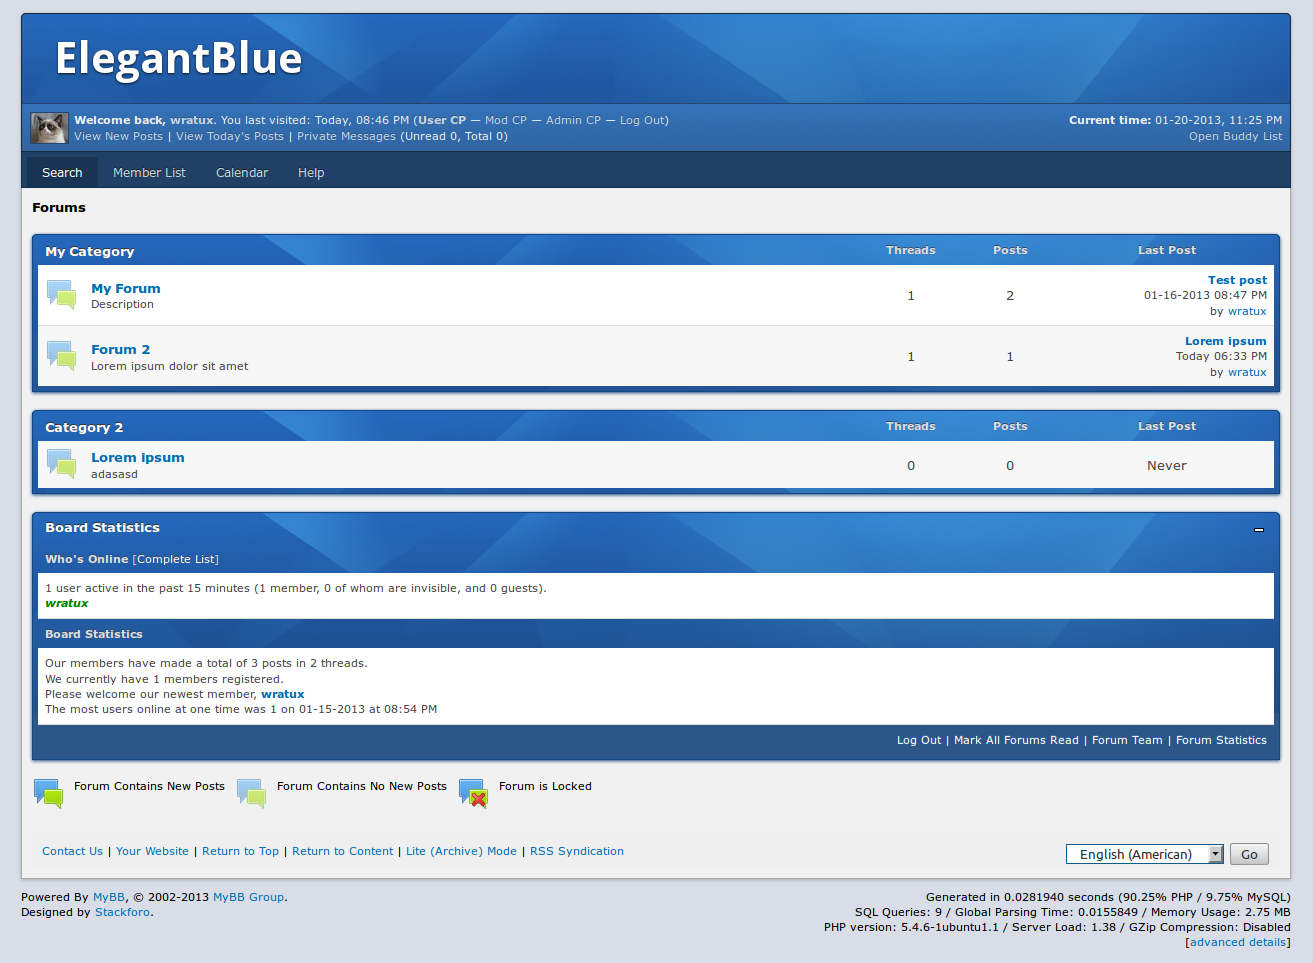Open the Forum Team page
The image size is (1313, 963).
(1127, 740)
